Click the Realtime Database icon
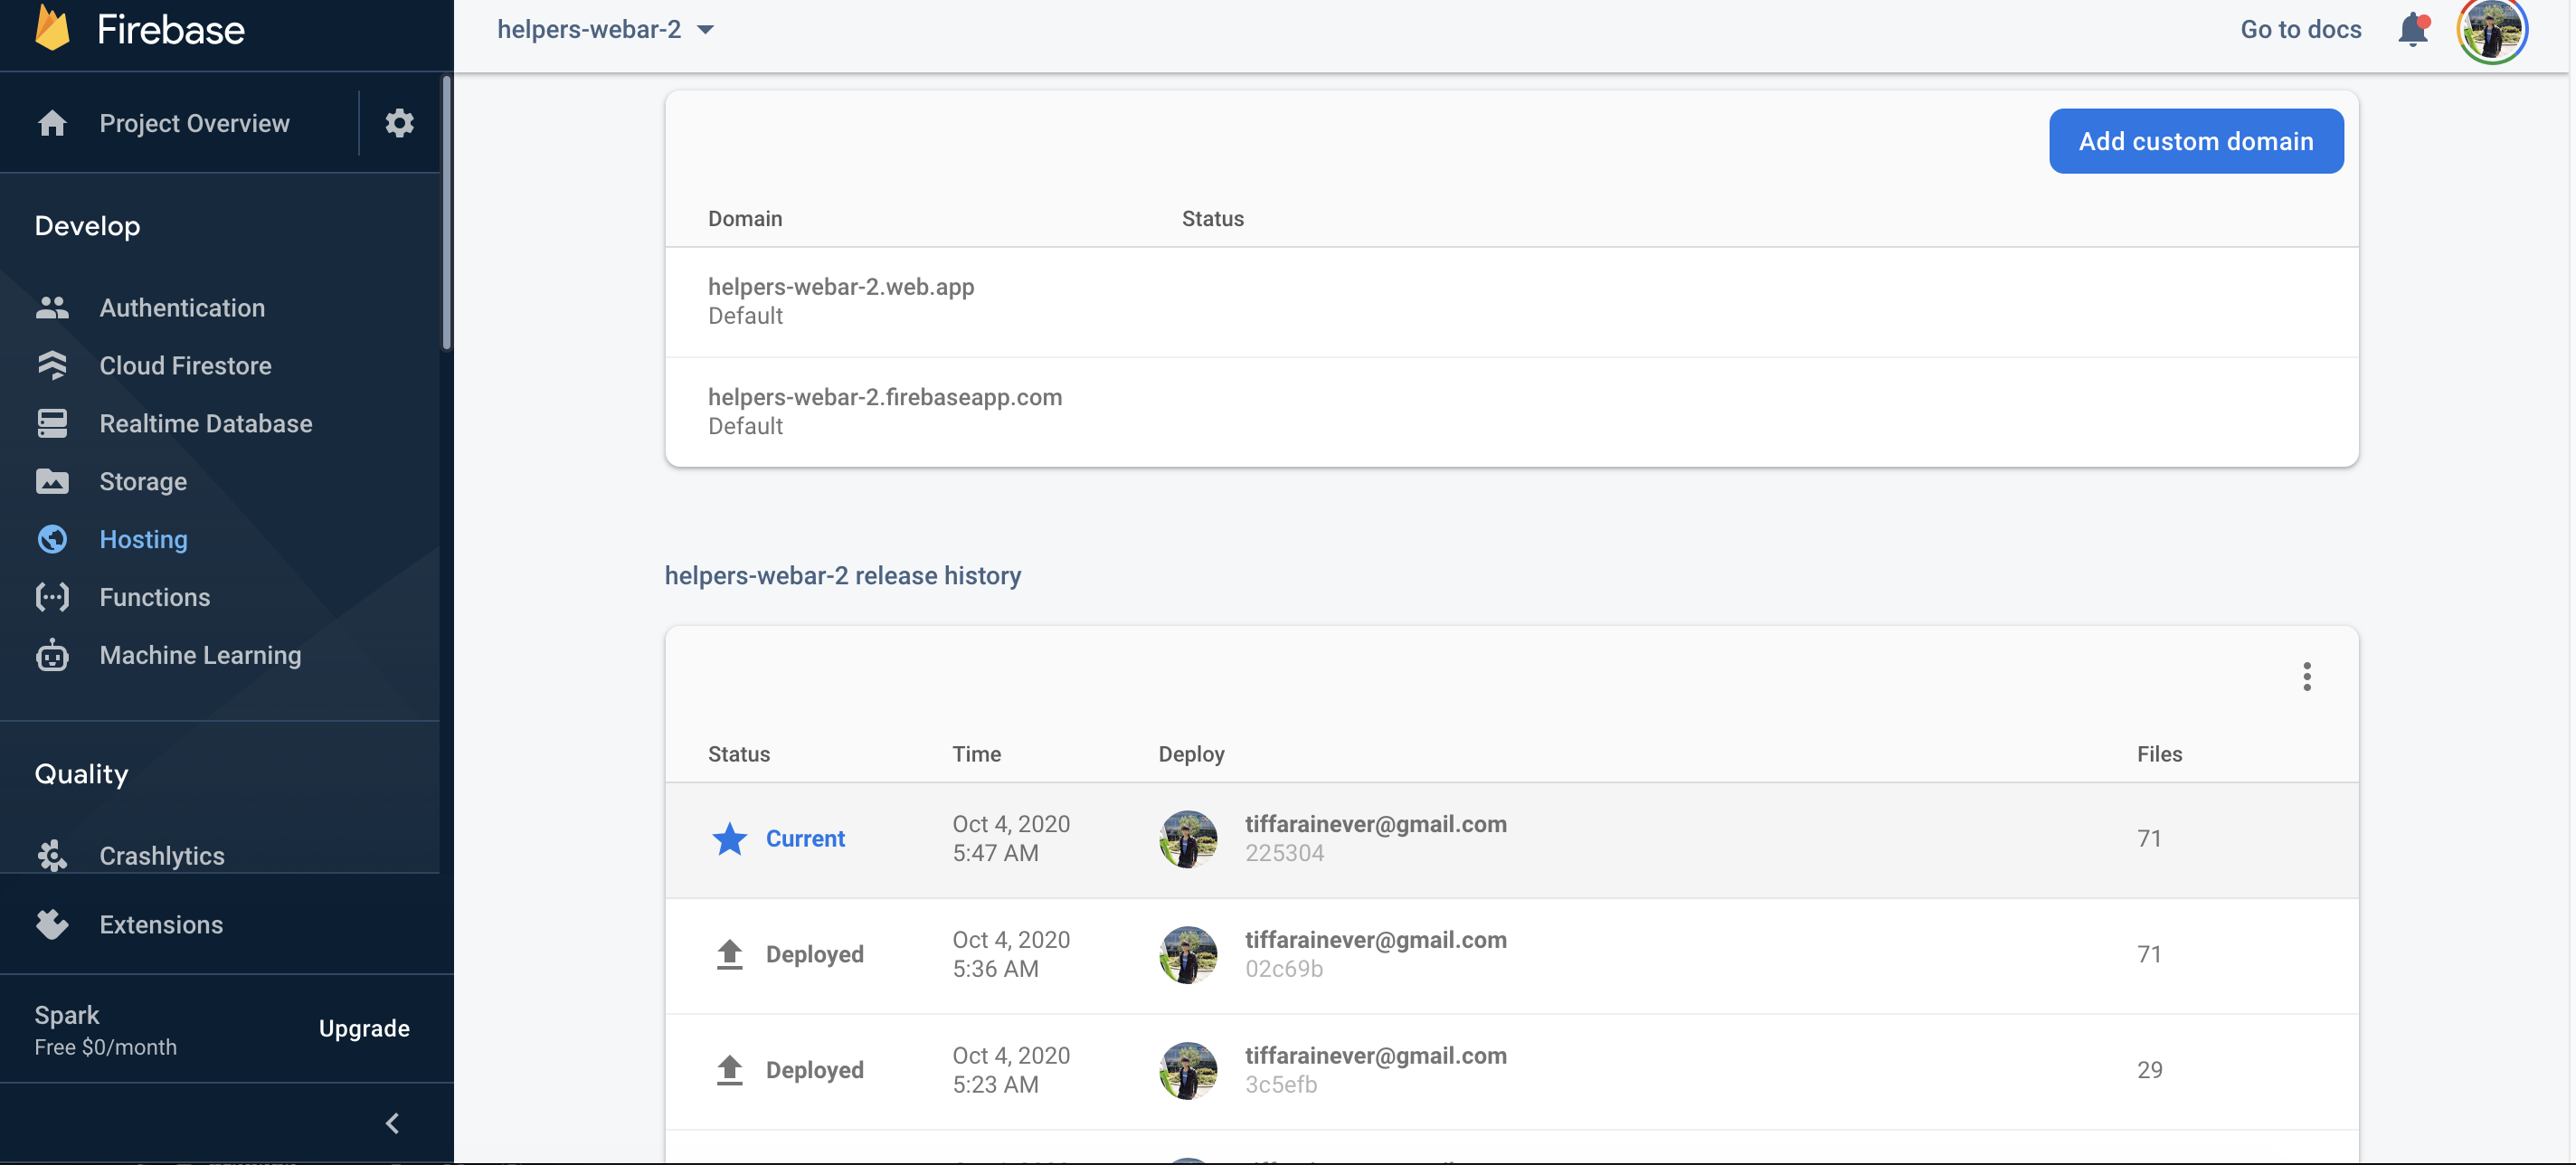Viewport: 2576px width, 1165px height. (x=52, y=424)
